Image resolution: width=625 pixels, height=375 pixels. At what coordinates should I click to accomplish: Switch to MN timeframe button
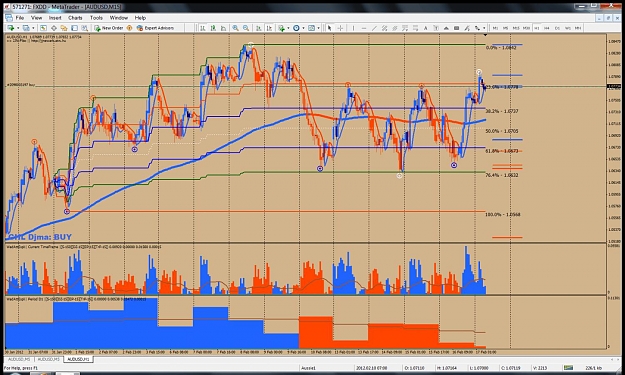[x=578, y=28]
